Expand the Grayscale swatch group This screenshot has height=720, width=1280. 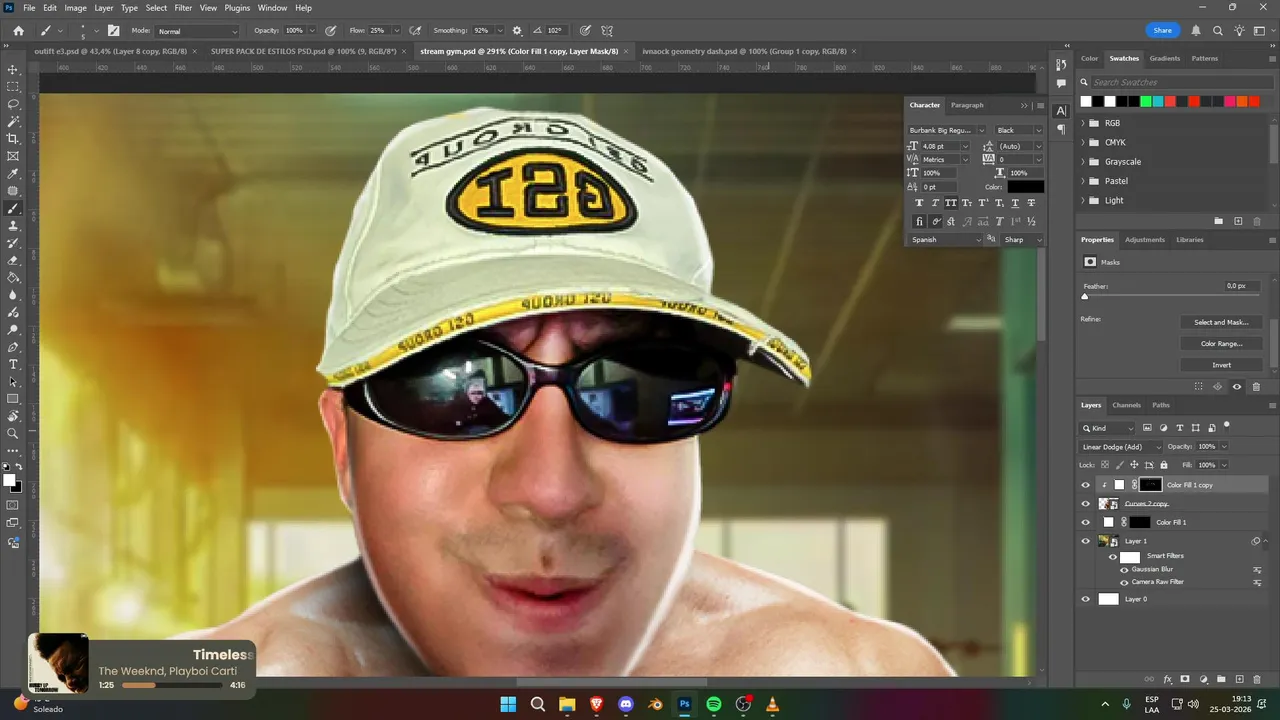[1083, 162]
